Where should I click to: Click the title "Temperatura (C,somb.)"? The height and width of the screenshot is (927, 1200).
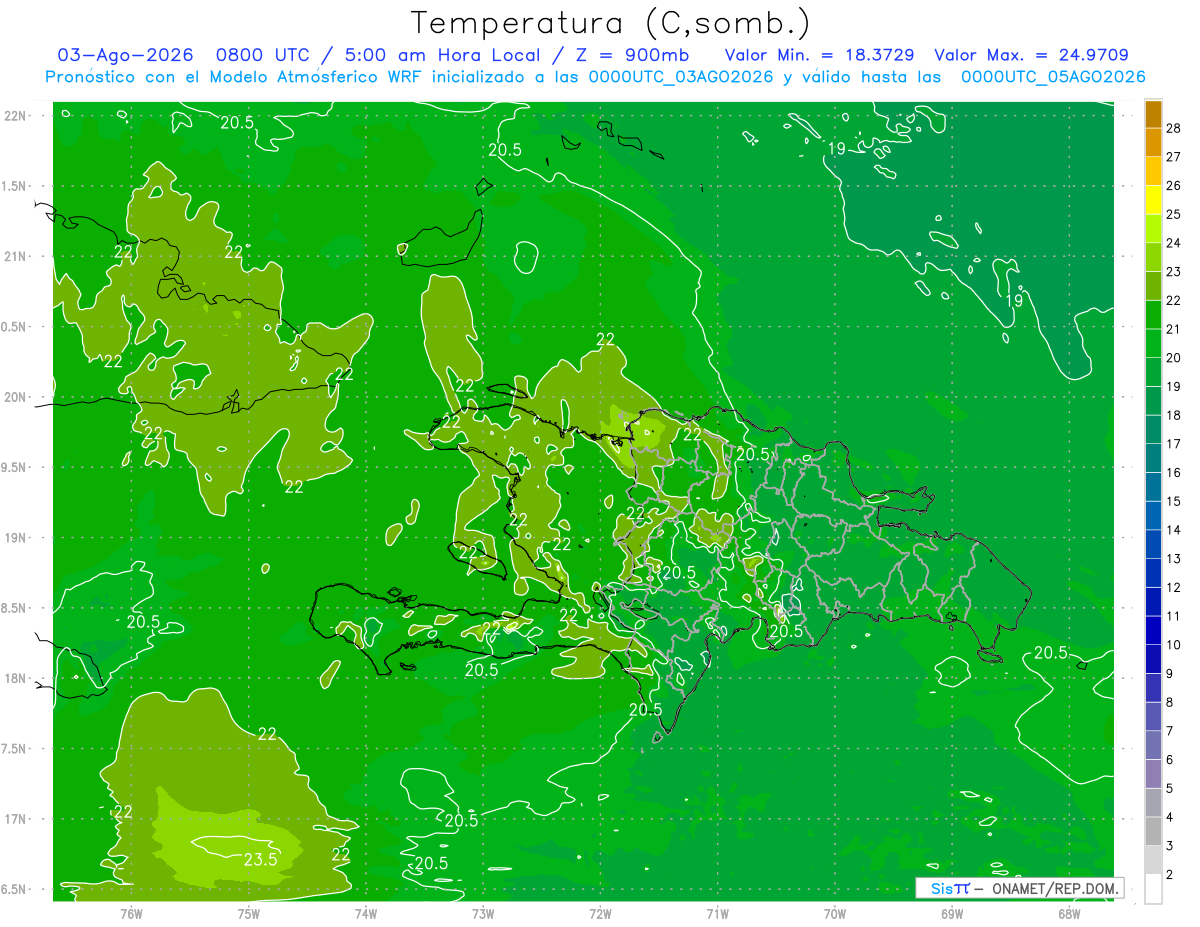[x=610, y=23]
